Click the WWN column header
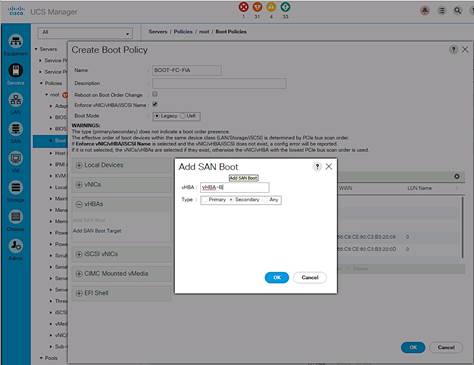Viewport: 474px width, 365px height. point(346,188)
